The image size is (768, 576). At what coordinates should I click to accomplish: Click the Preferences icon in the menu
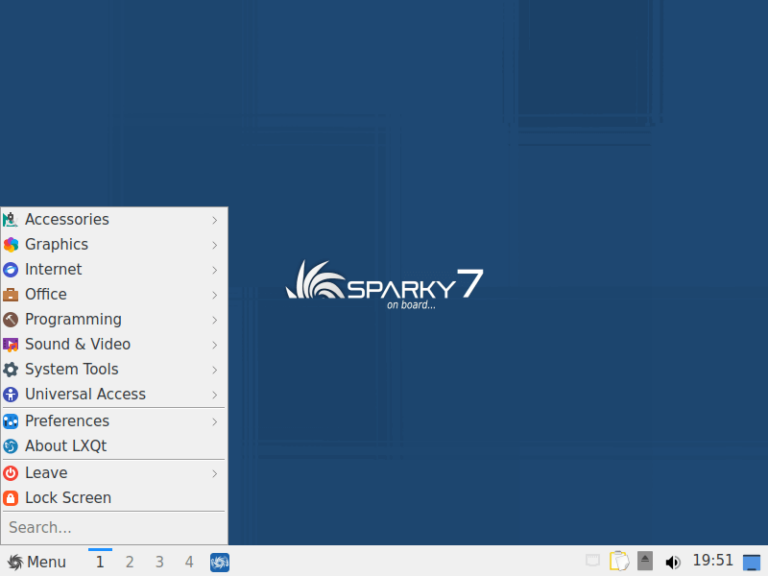[11, 421]
